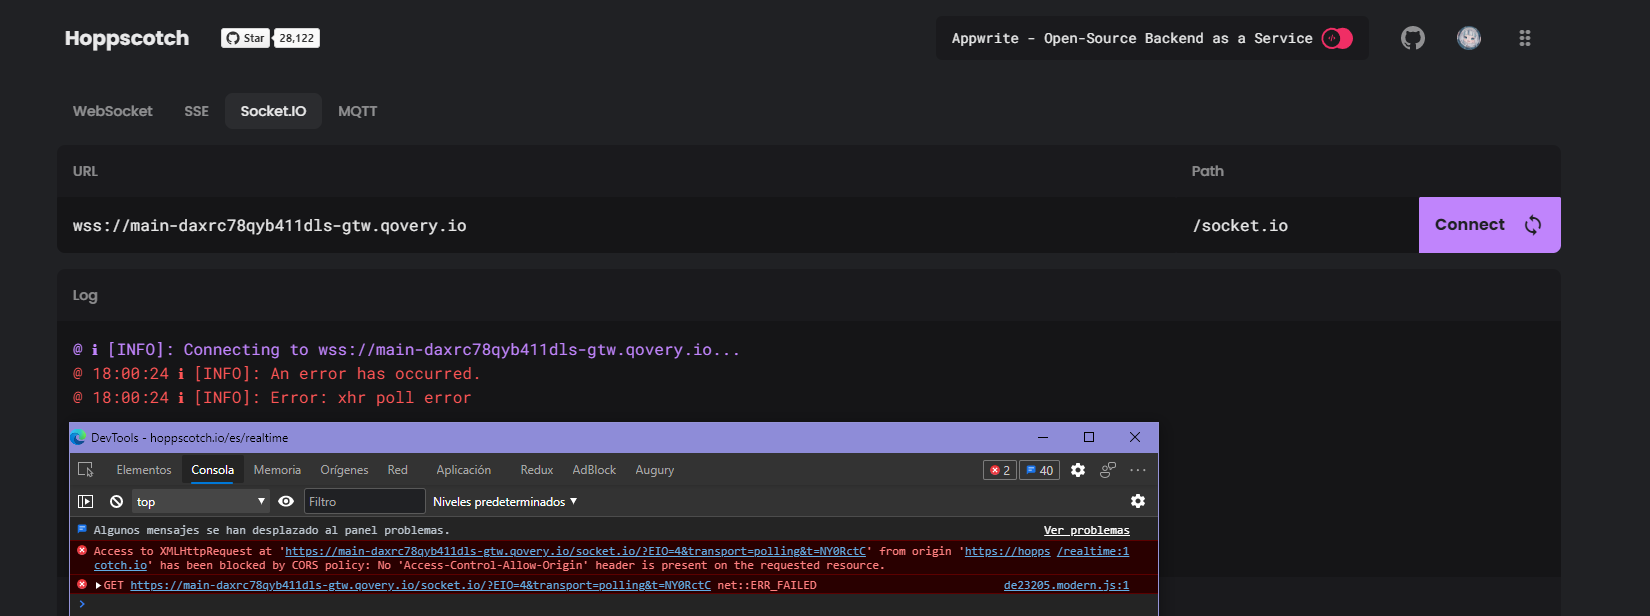Click the red error count badge showing 2

coord(1000,470)
